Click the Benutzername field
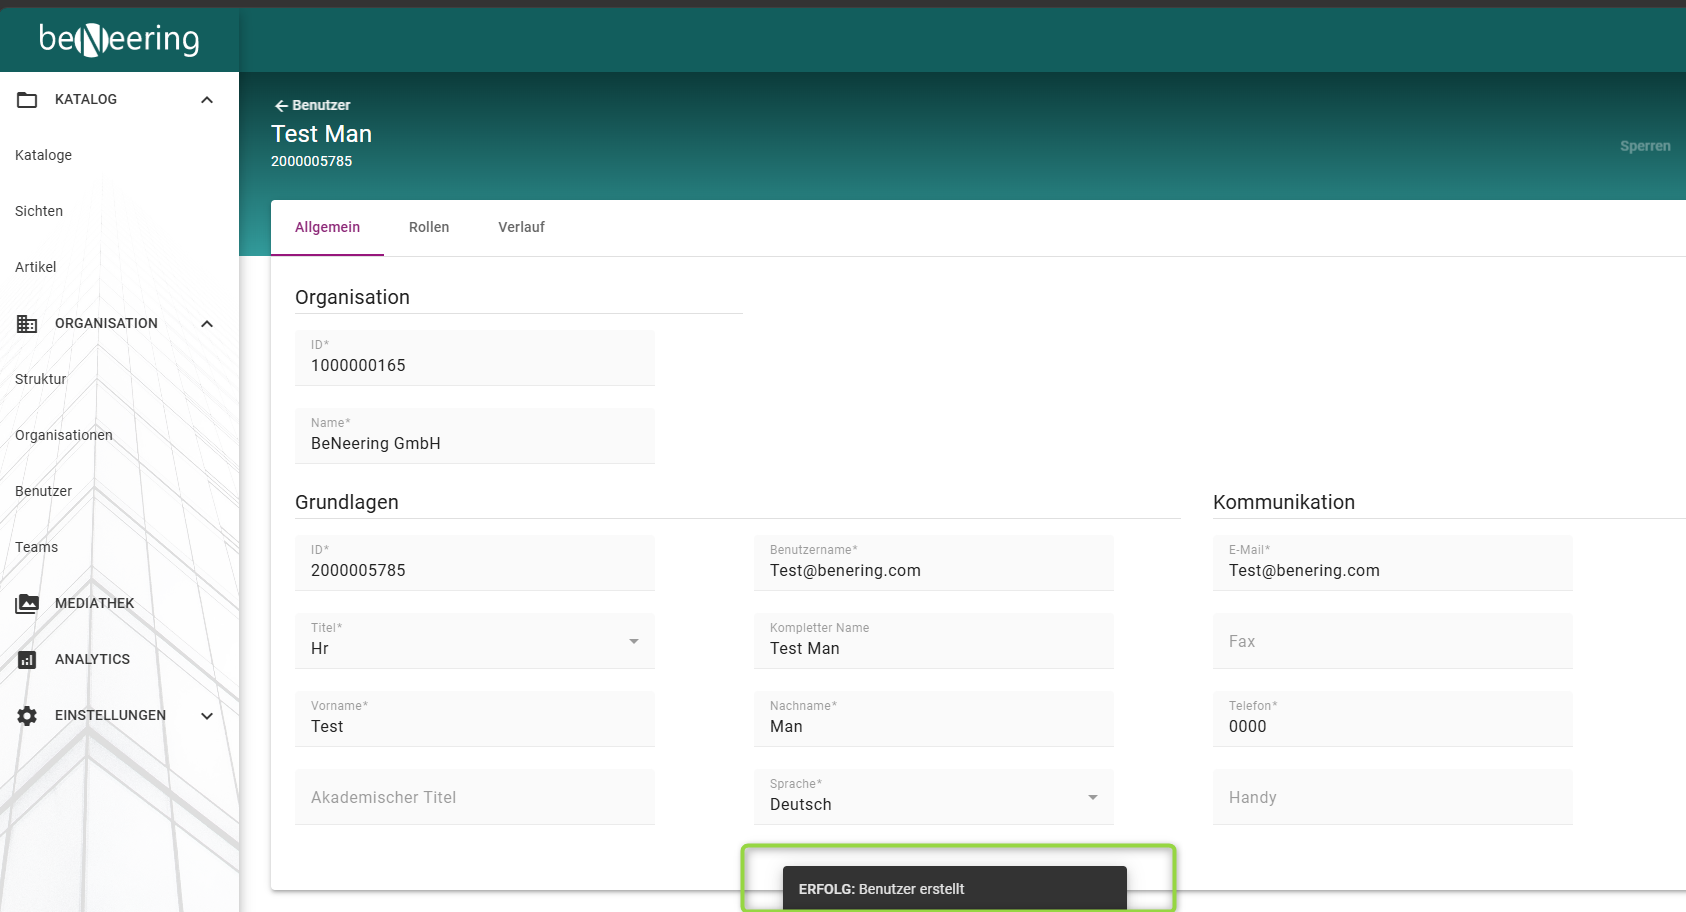Viewport: 1686px width, 912px height. pyautogui.click(x=934, y=563)
